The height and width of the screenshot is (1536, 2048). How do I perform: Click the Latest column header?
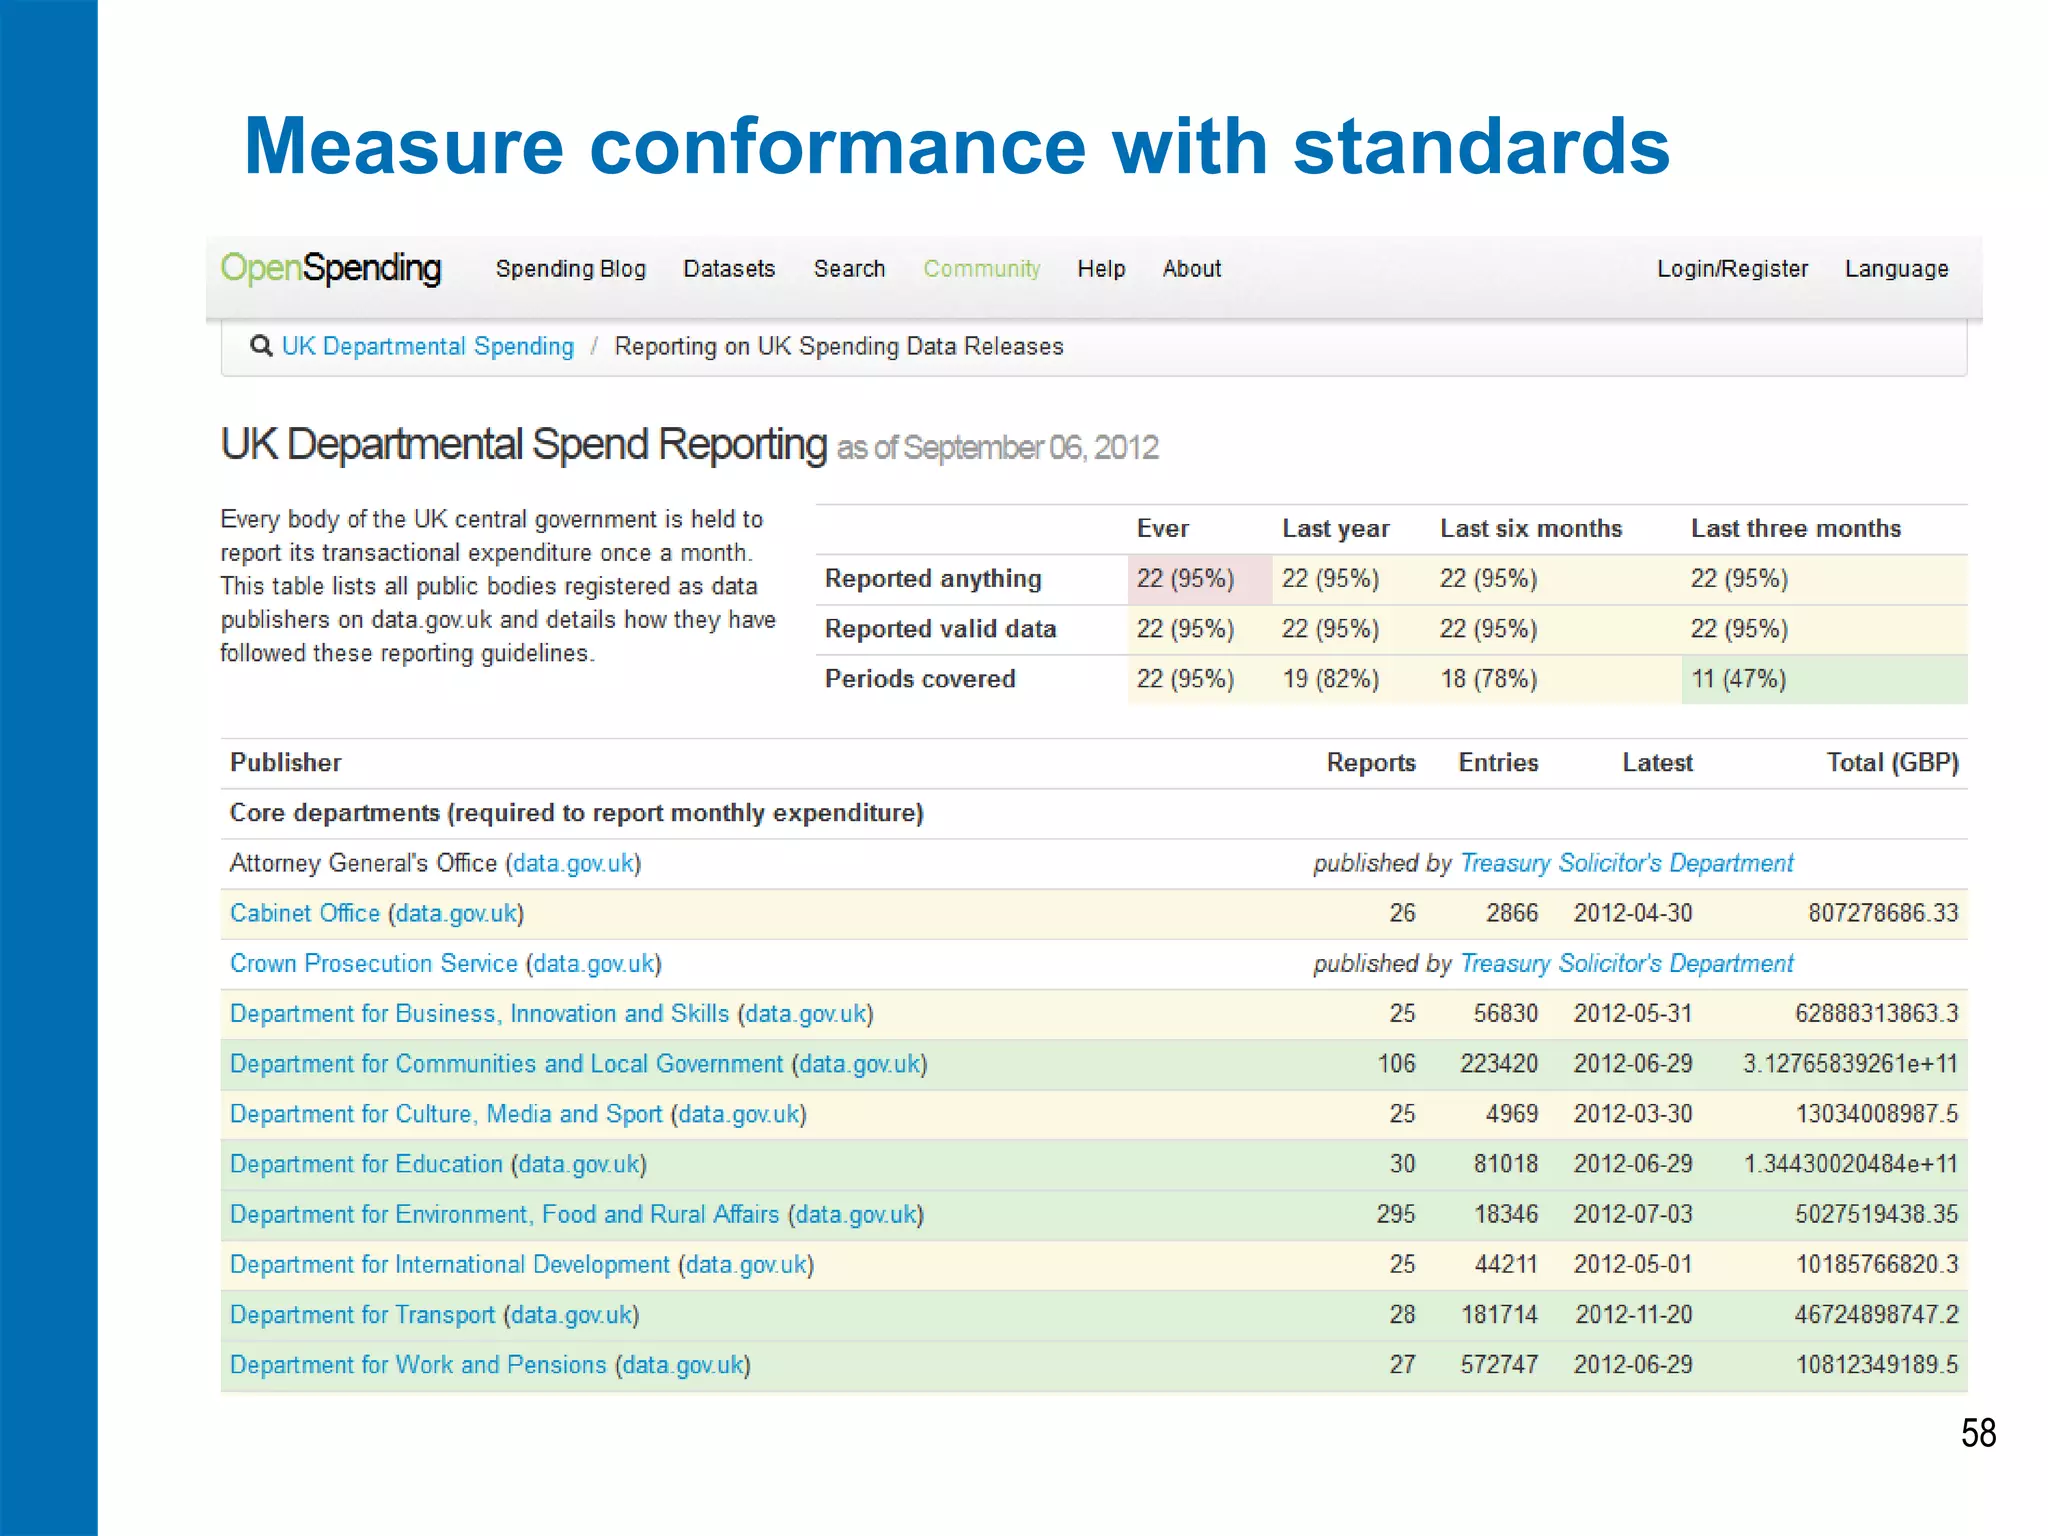[1657, 763]
